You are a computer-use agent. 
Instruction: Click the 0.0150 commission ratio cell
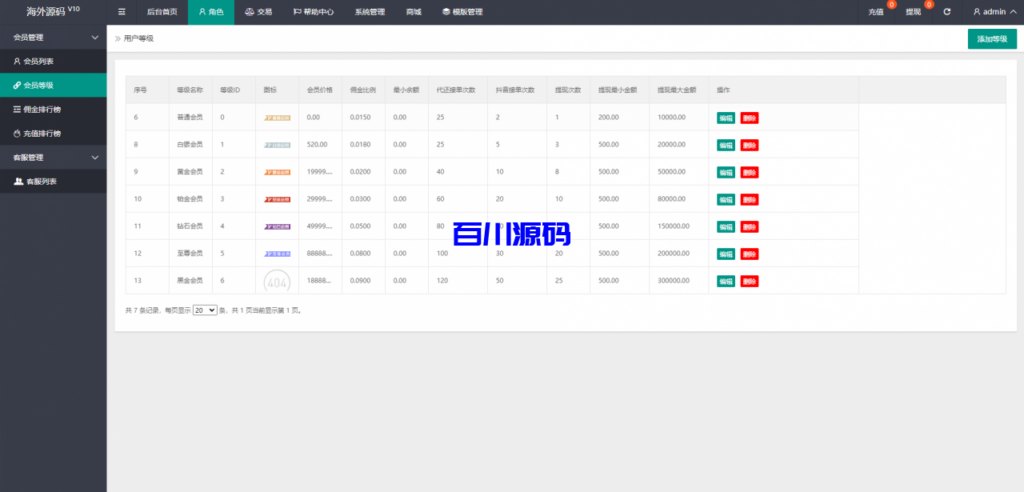(x=363, y=118)
